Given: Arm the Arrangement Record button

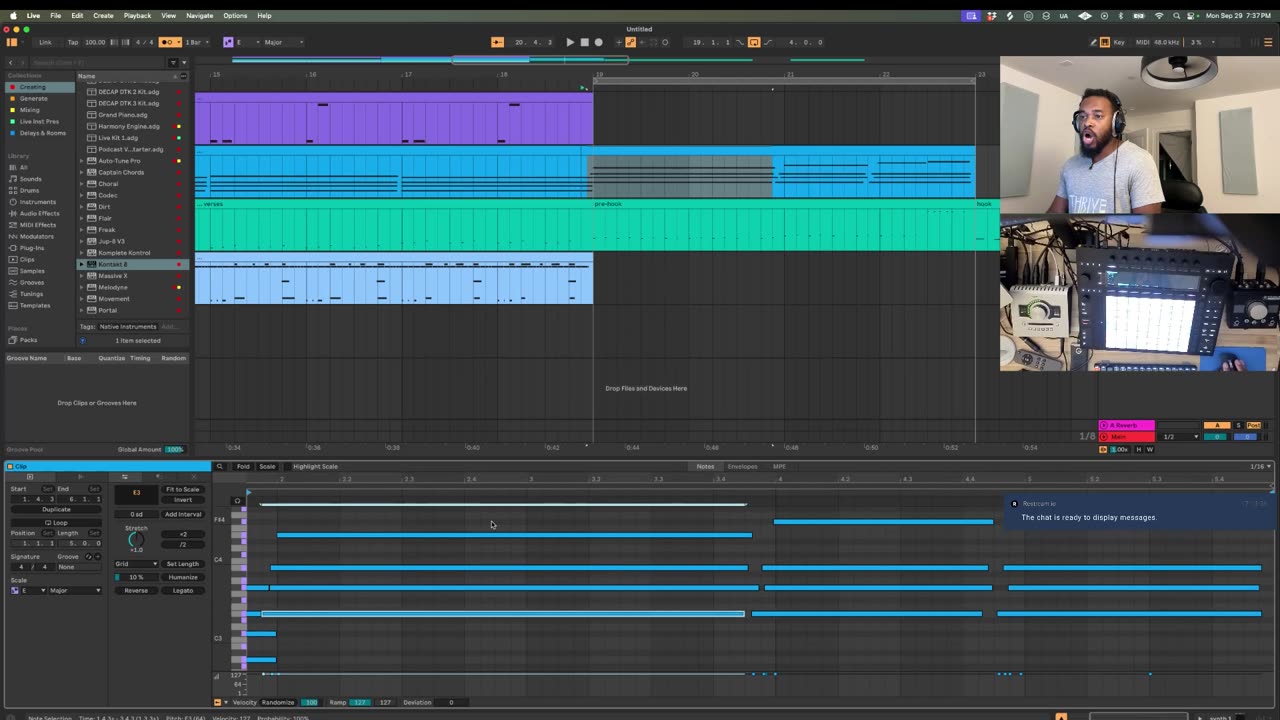Looking at the screenshot, I should (x=598, y=42).
